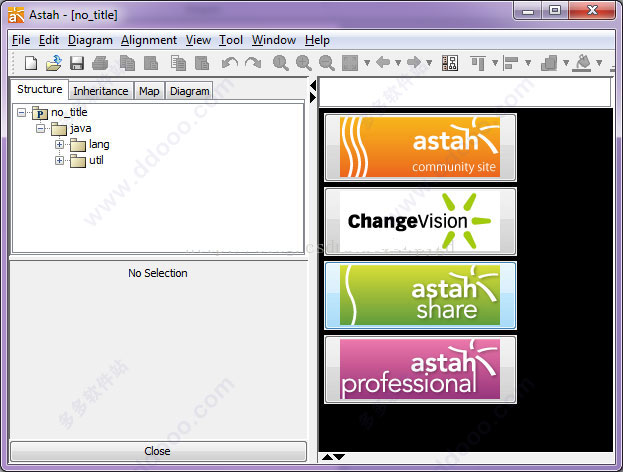Open the astah community site banner
This screenshot has width=623, height=472.
tap(420, 147)
